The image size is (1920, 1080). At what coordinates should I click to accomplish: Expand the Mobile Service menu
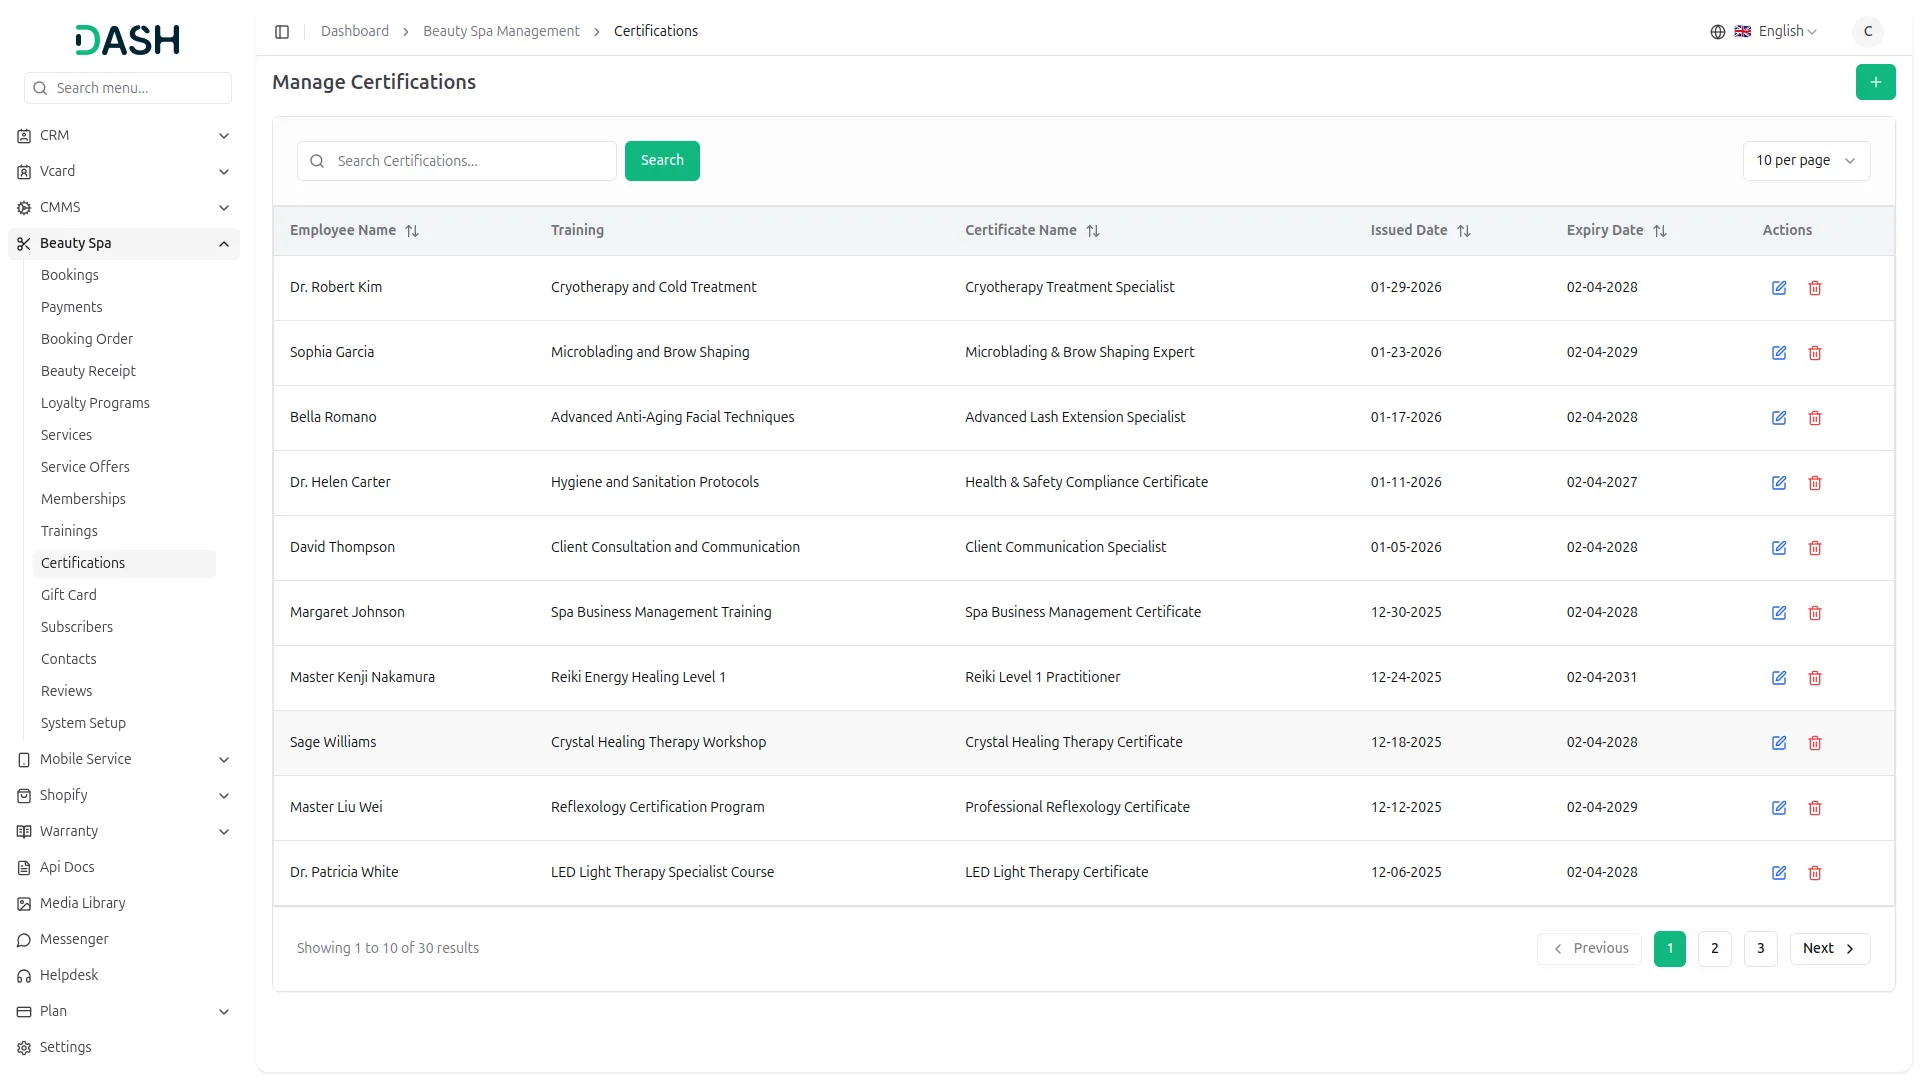tap(124, 759)
